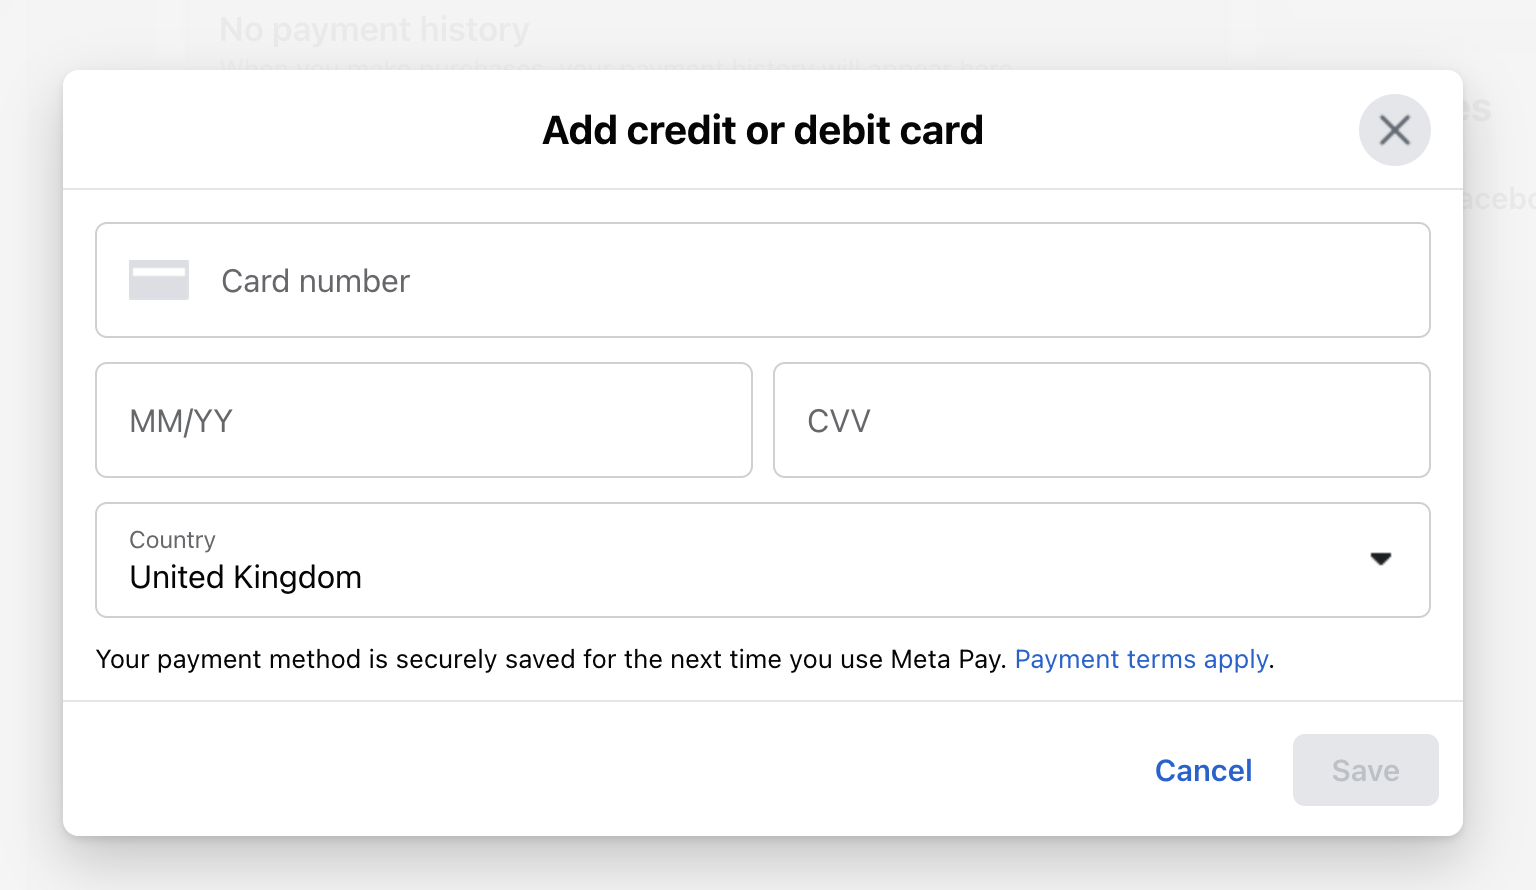Click the 'MM/YY' placeholder text
This screenshot has width=1536, height=890.
tap(181, 421)
